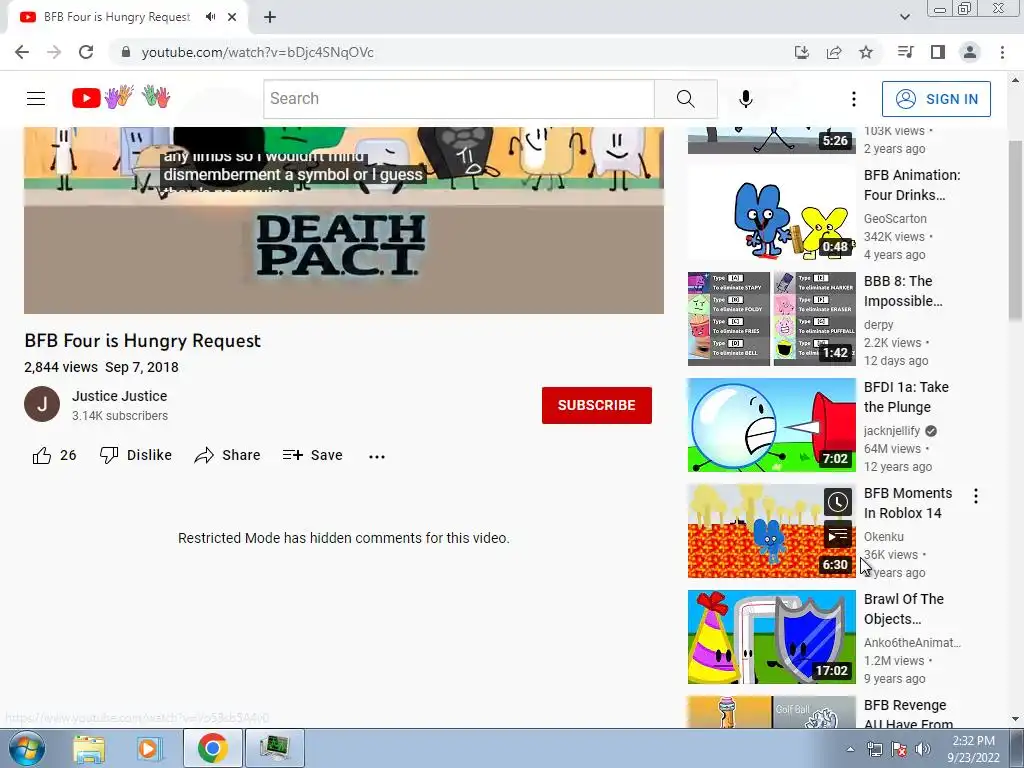
Task: Share this page from address bar
Action: click(834, 52)
